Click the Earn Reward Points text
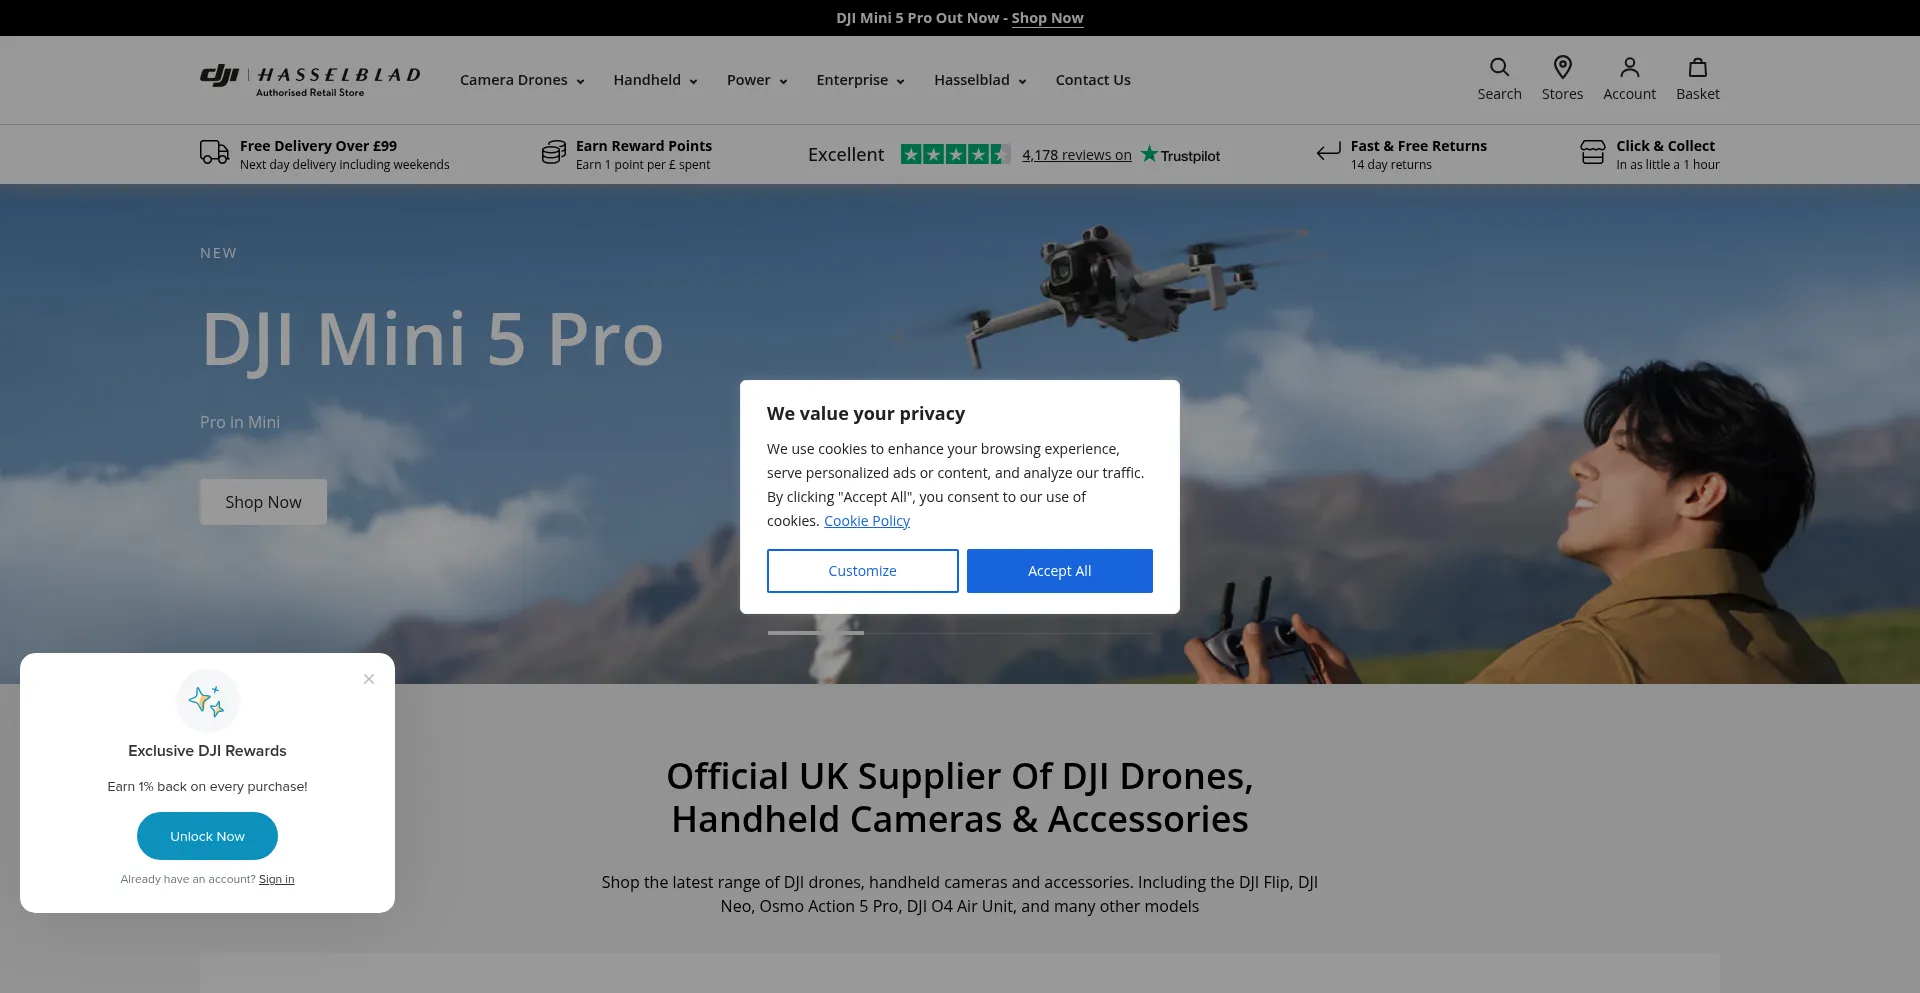The image size is (1920, 993). [x=644, y=146]
